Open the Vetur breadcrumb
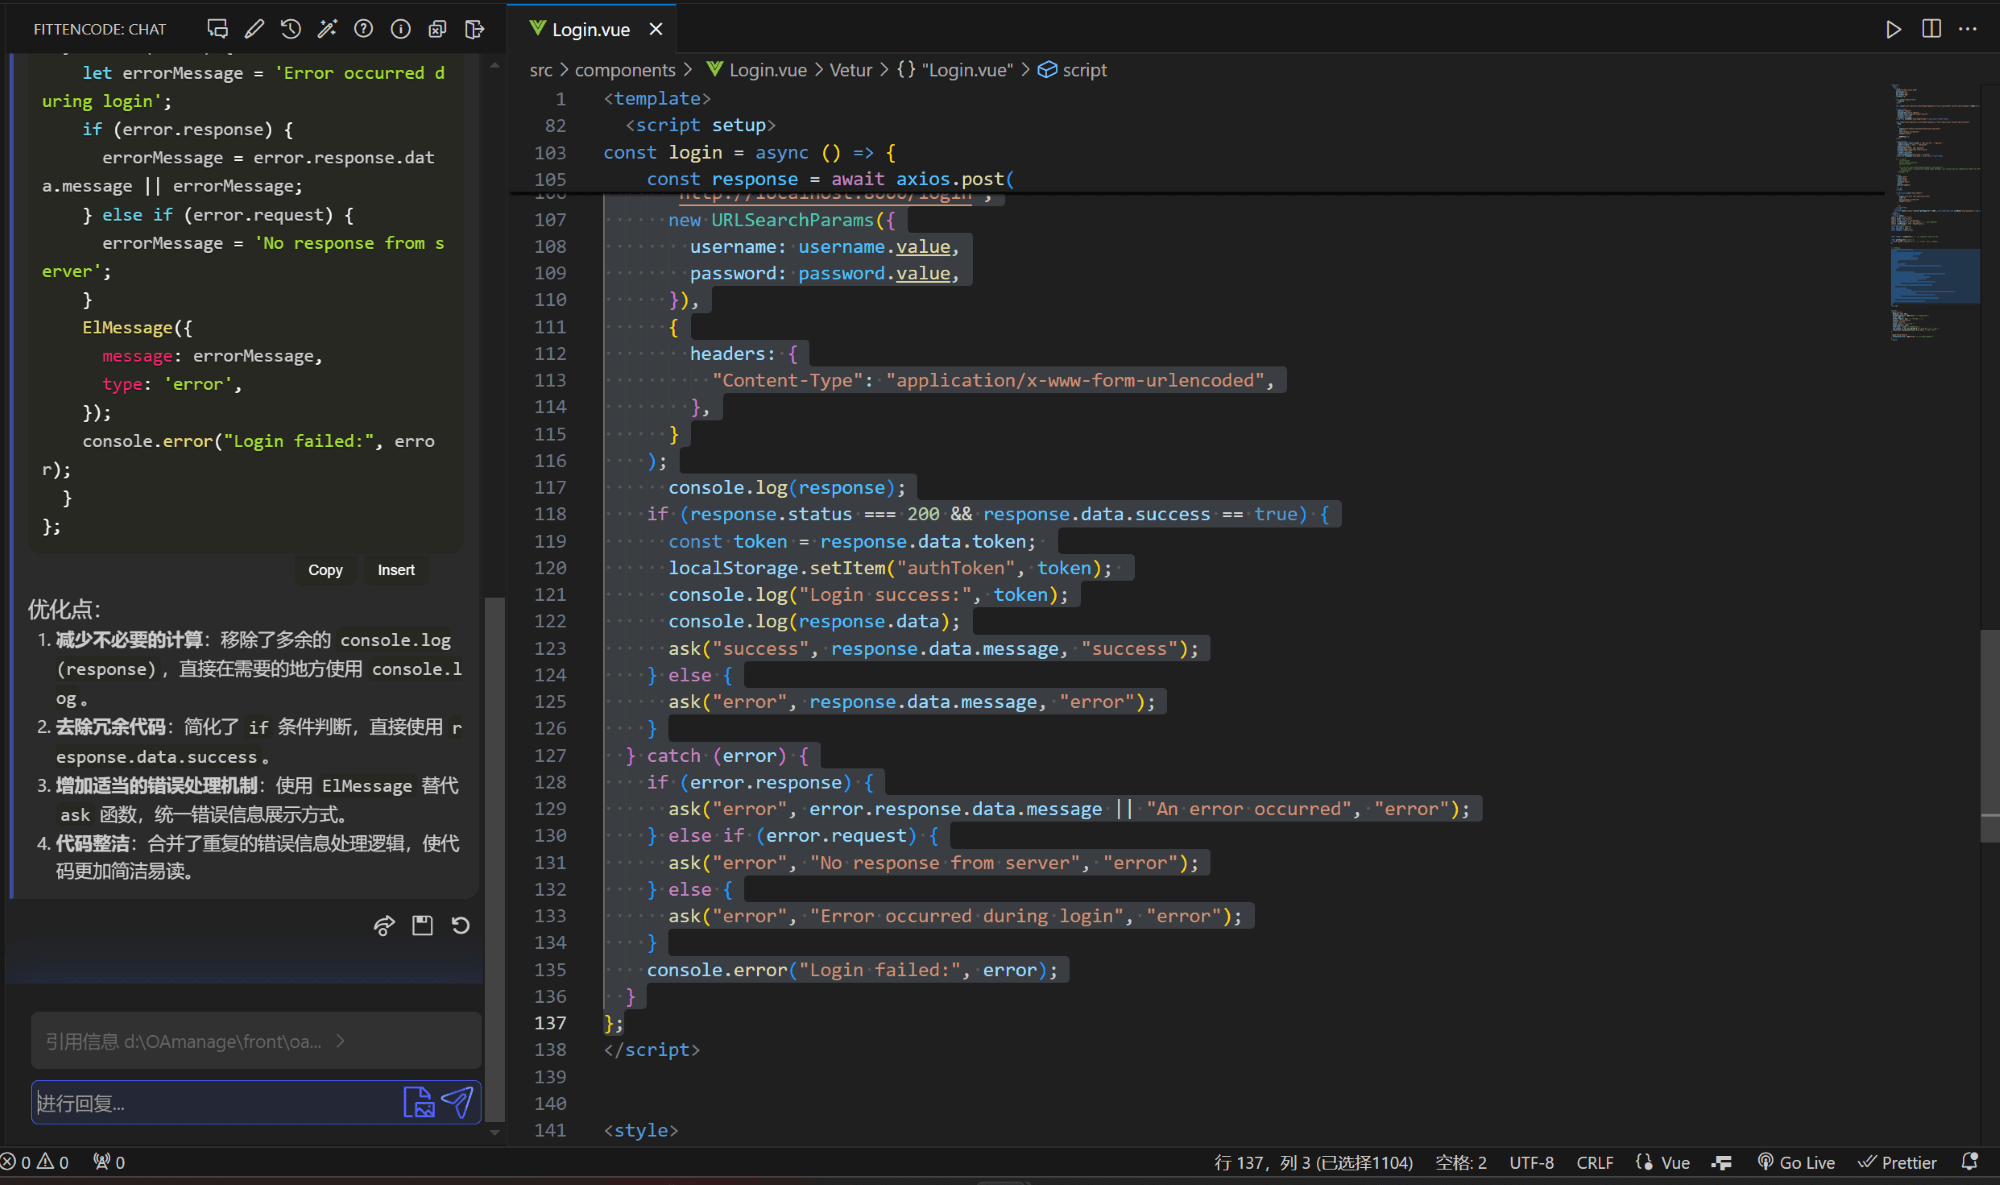Screen dimensions: 2000x1185 coord(851,70)
